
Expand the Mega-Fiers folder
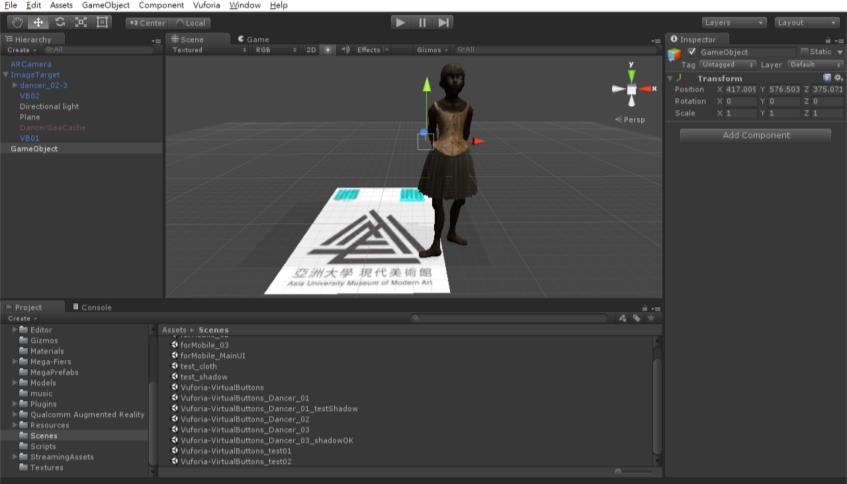(15, 361)
